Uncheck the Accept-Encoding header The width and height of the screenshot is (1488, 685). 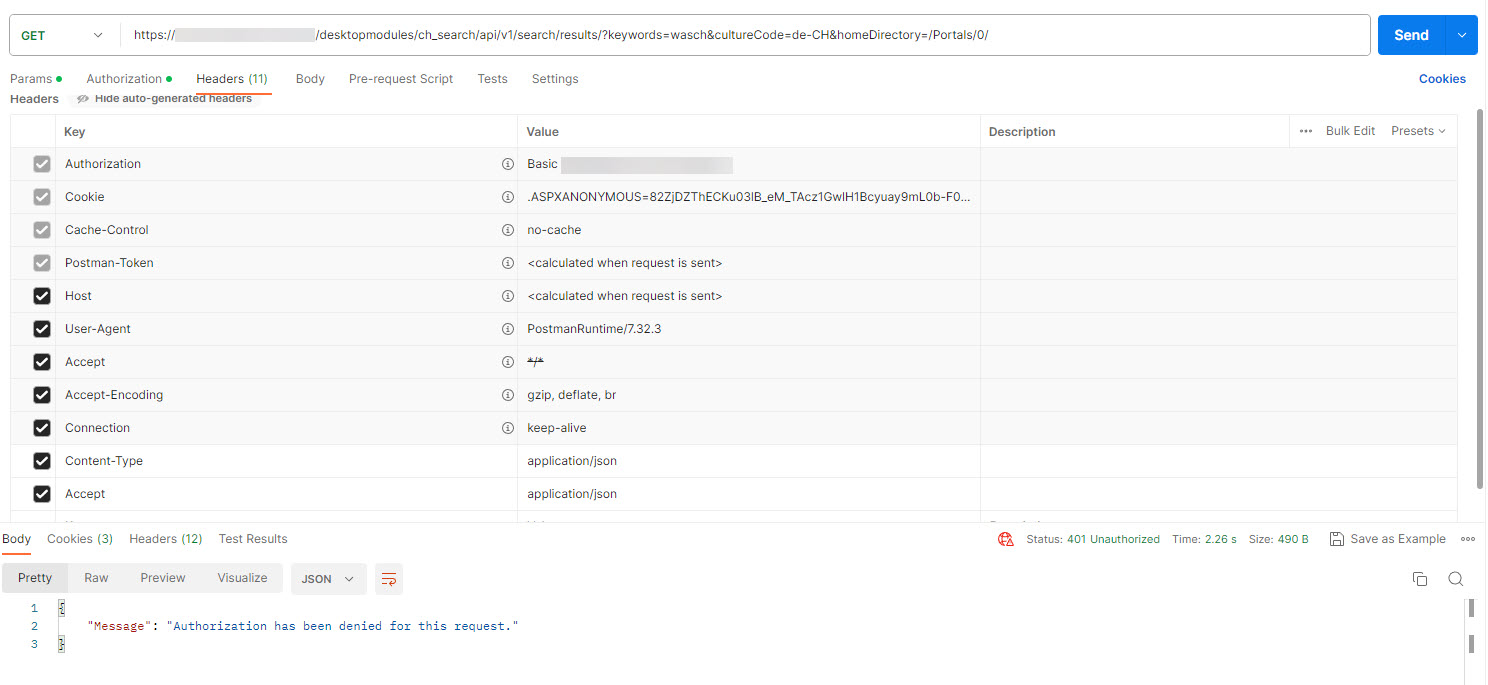(42, 395)
